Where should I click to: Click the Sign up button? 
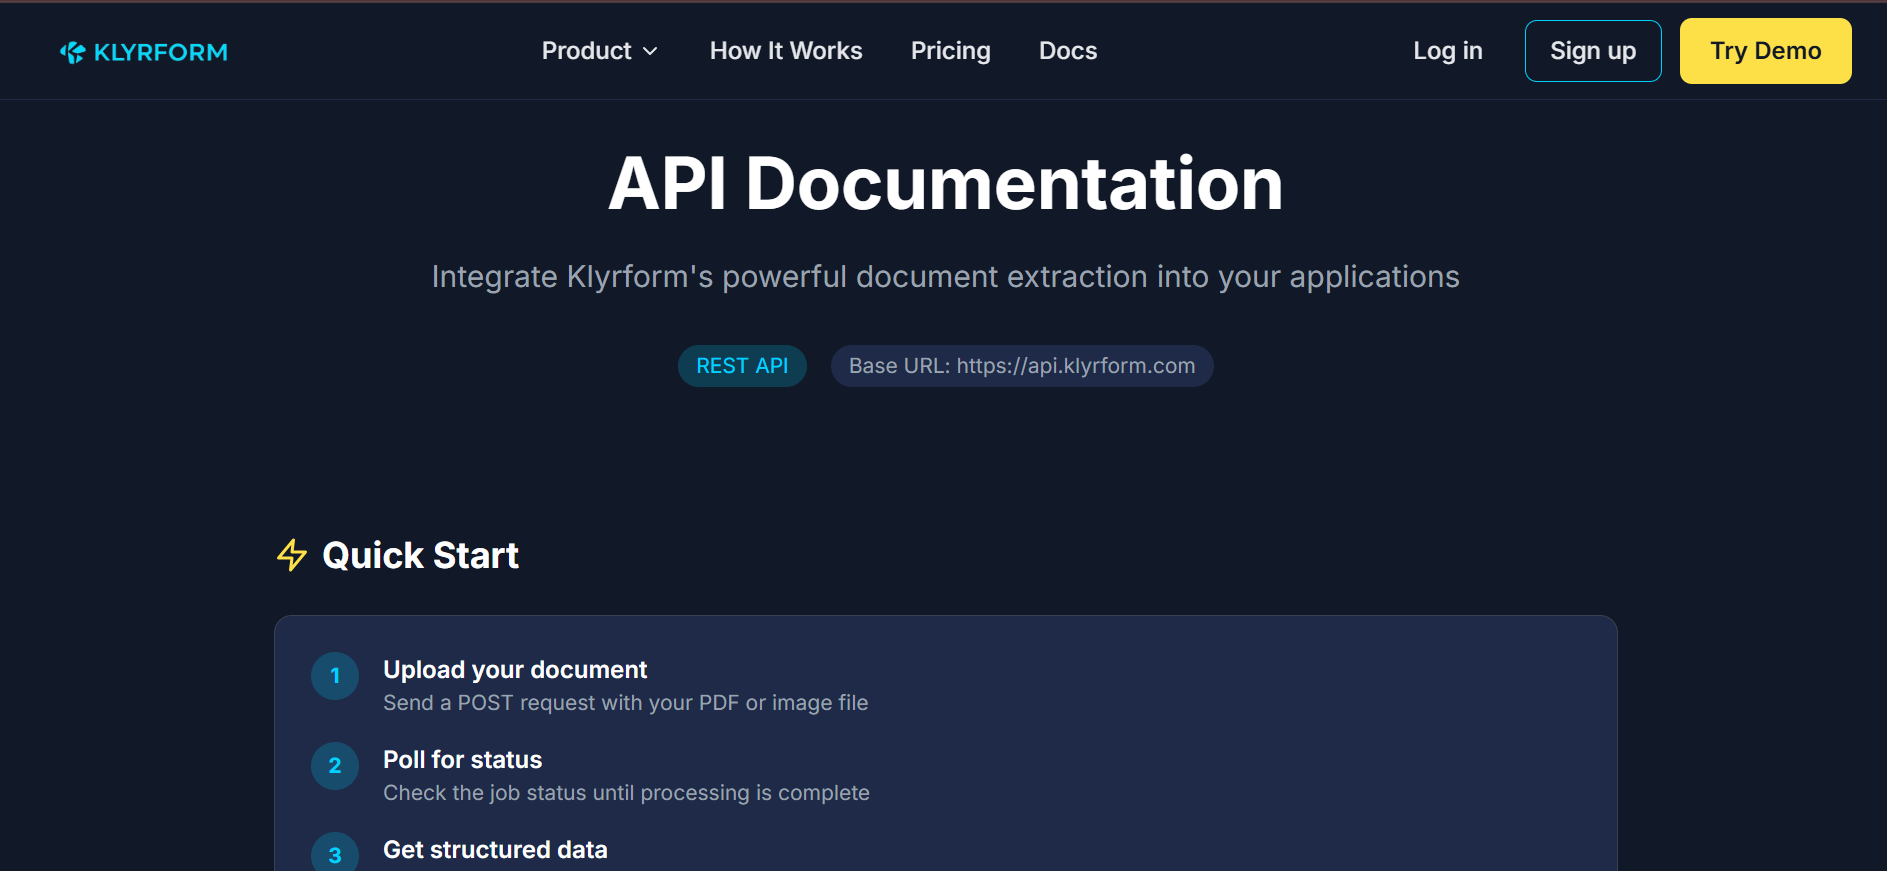[1593, 51]
